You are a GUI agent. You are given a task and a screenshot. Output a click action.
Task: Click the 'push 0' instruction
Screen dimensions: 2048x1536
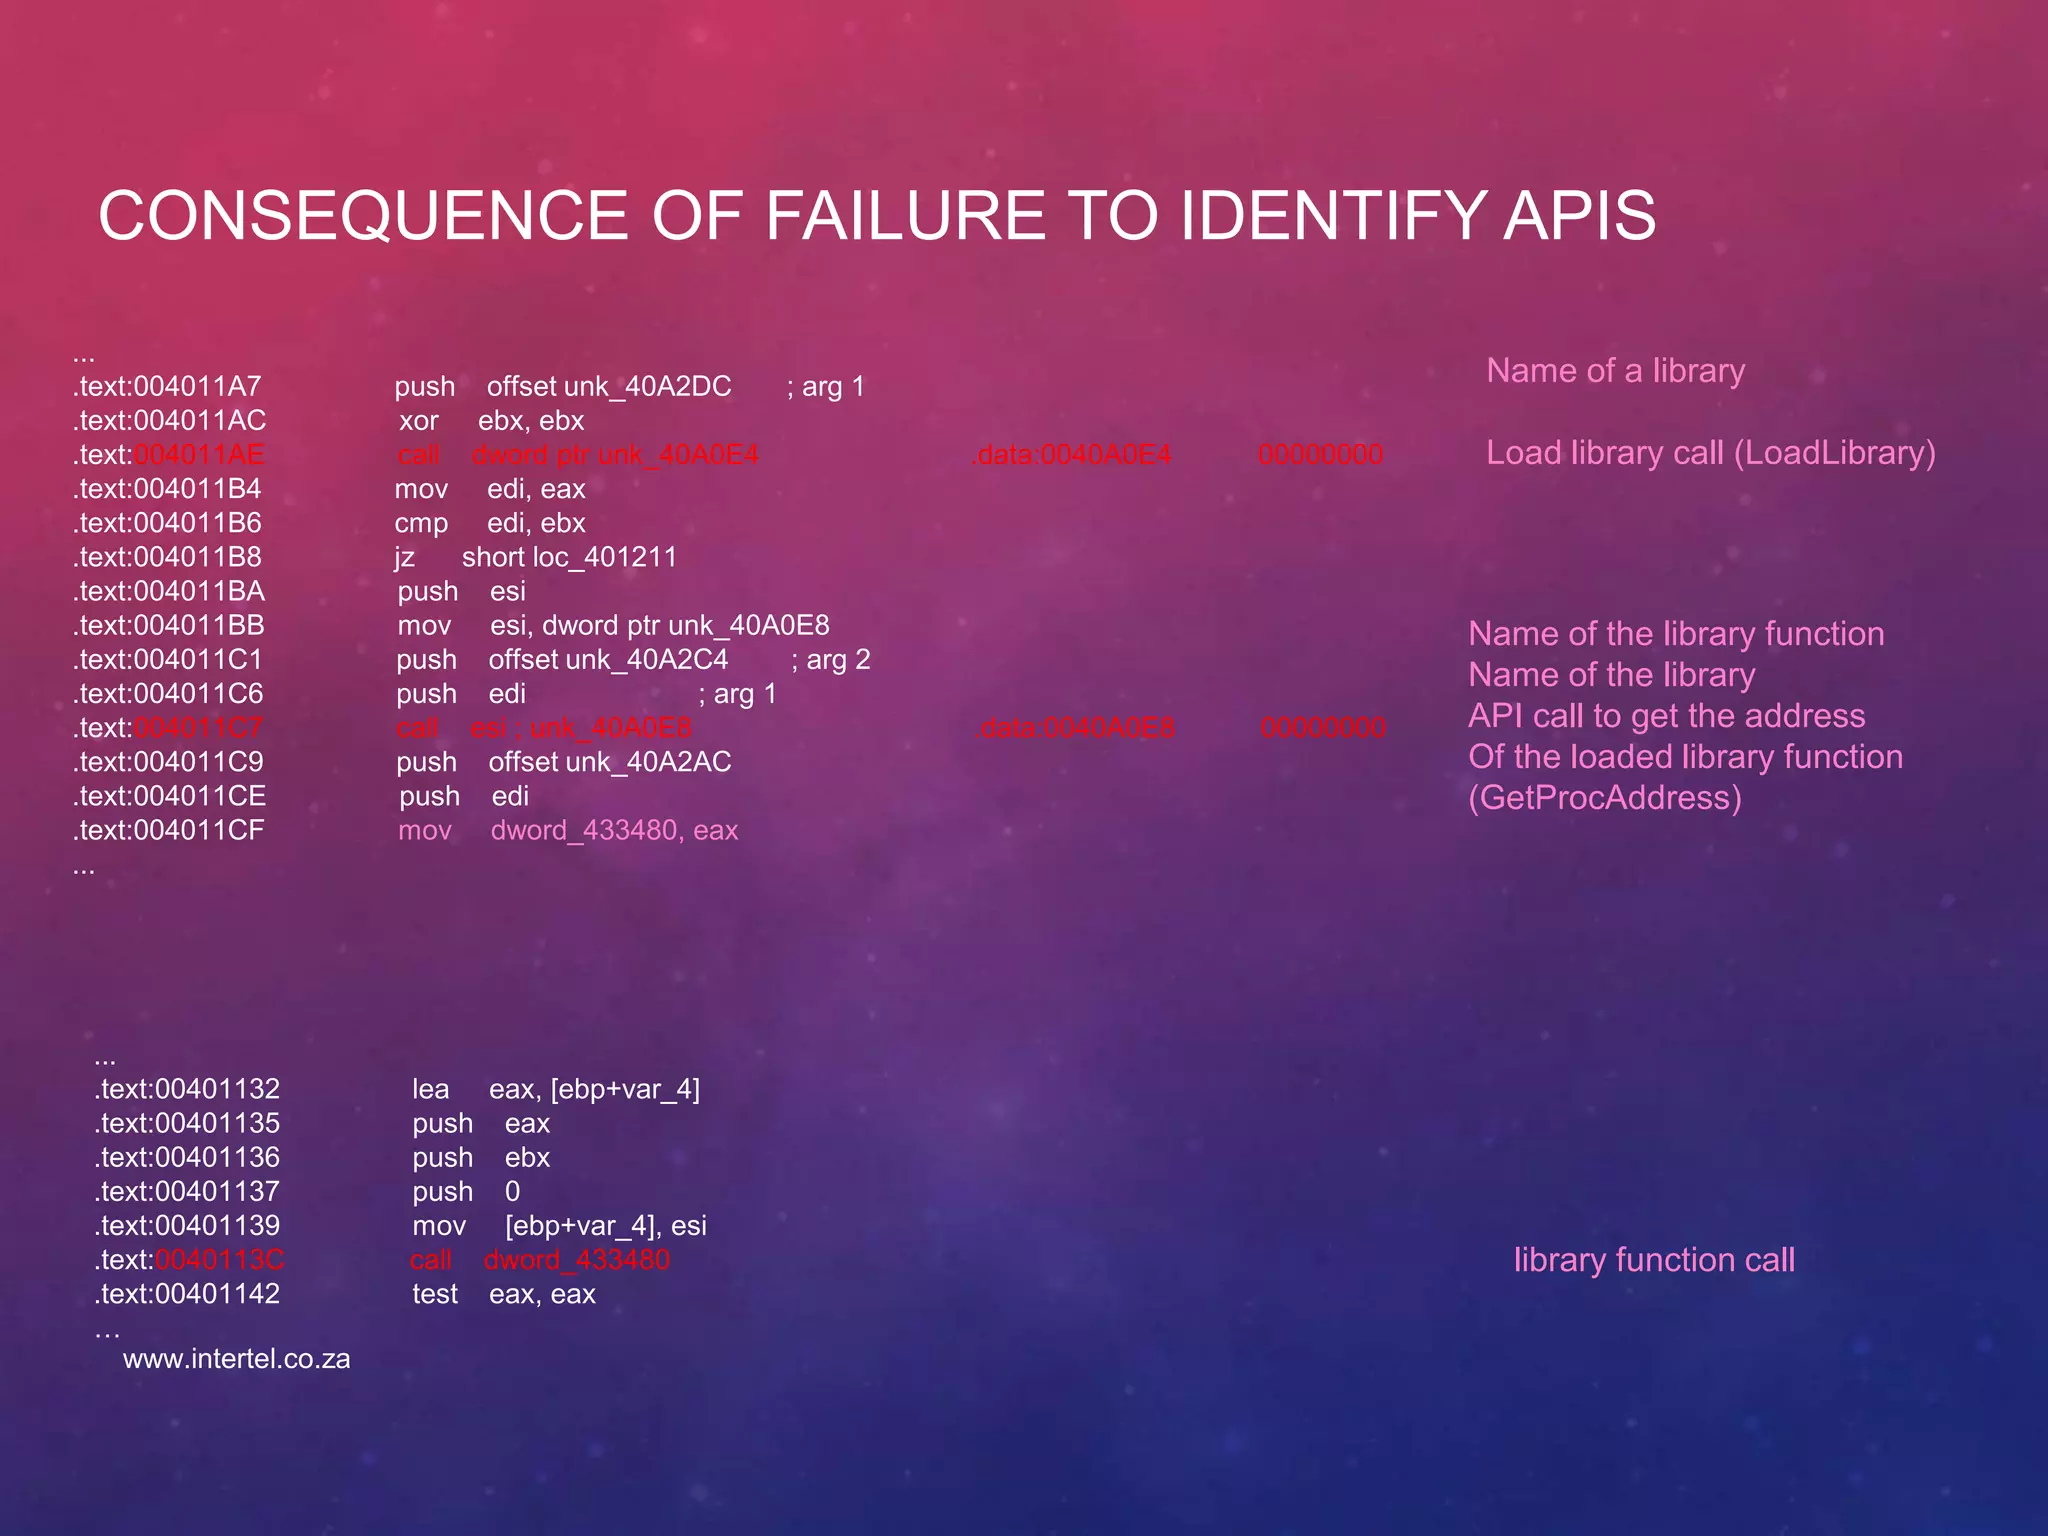tap(466, 1191)
